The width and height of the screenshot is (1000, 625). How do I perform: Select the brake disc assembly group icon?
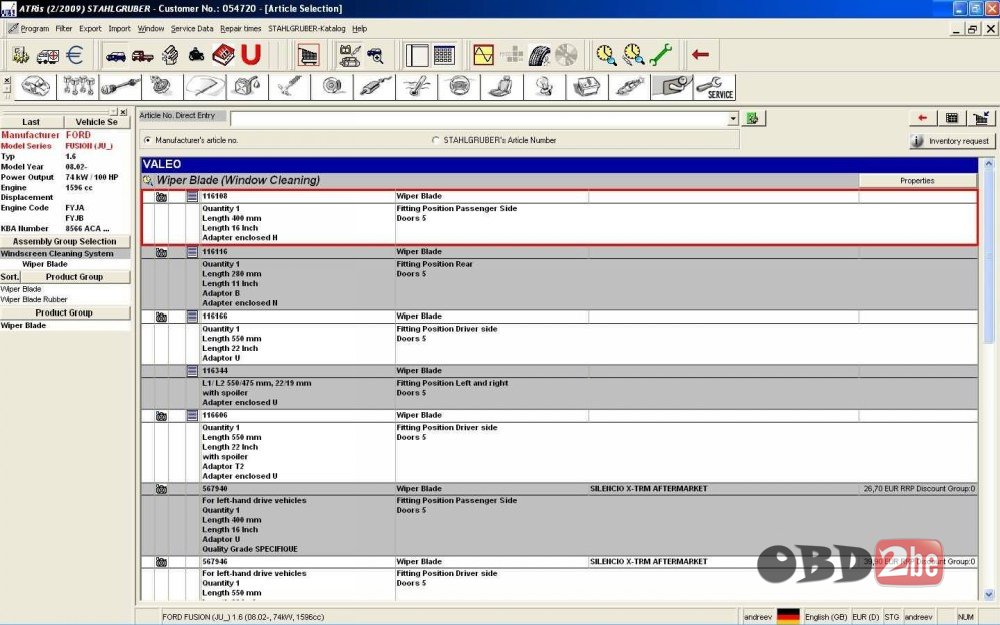pos(332,87)
